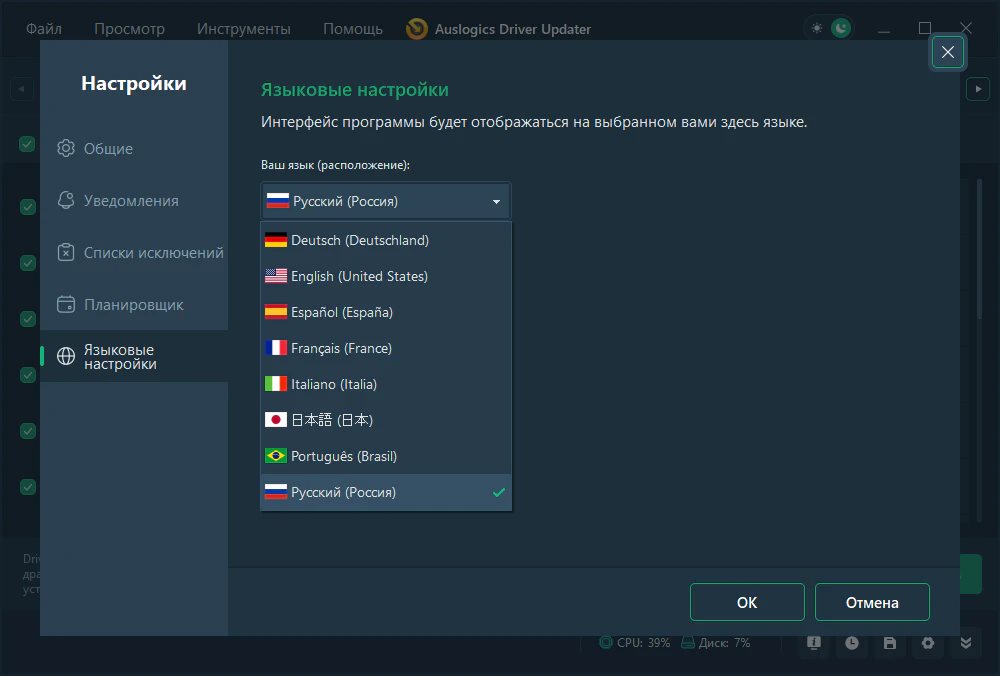Click the floppy disk save icon
Viewport: 1000px width, 676px height.
tap(889, 643)
